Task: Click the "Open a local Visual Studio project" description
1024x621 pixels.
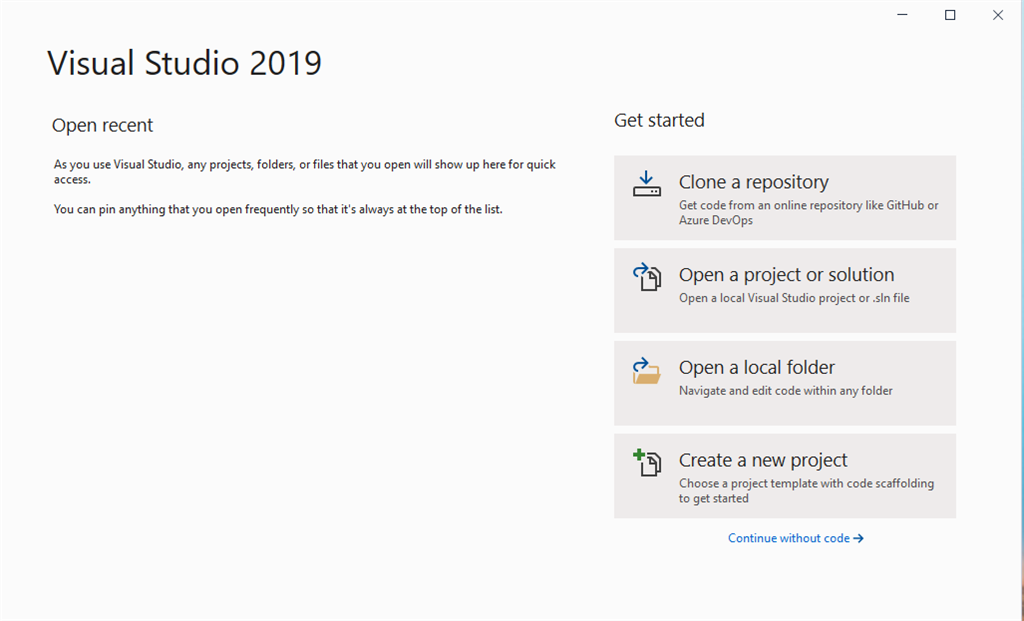Action: tap(794, 298)
